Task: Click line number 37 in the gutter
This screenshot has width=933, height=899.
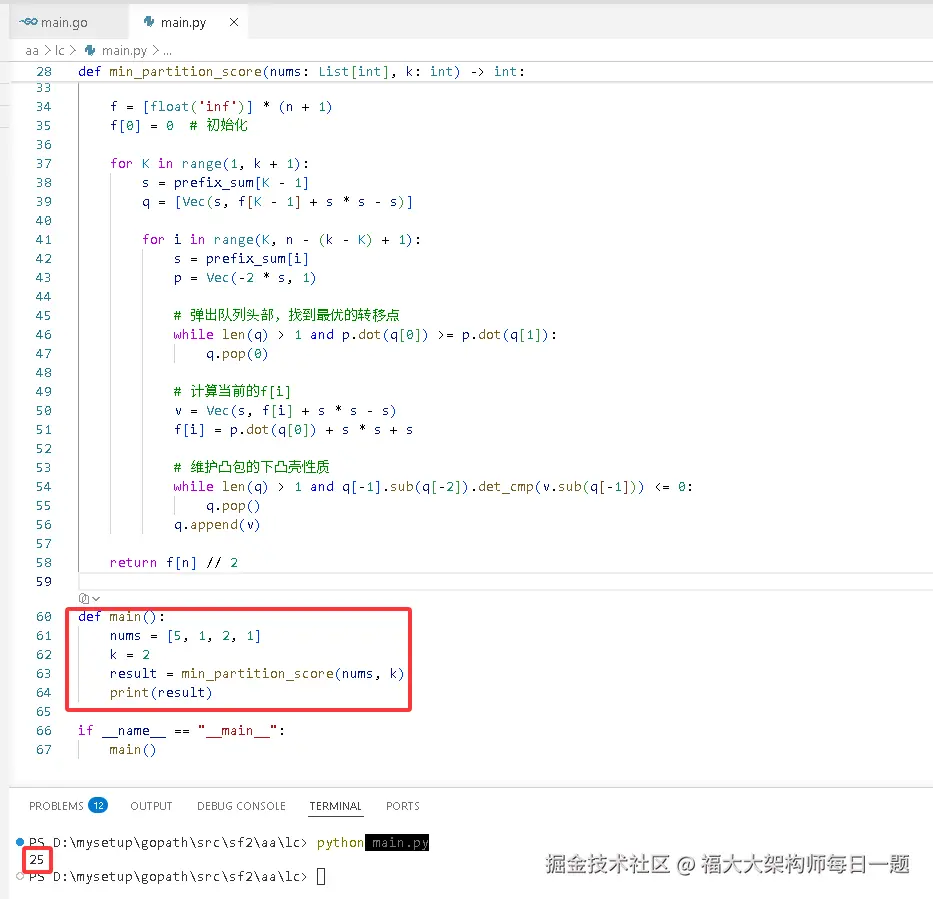Action: click(x=43, y=164)
